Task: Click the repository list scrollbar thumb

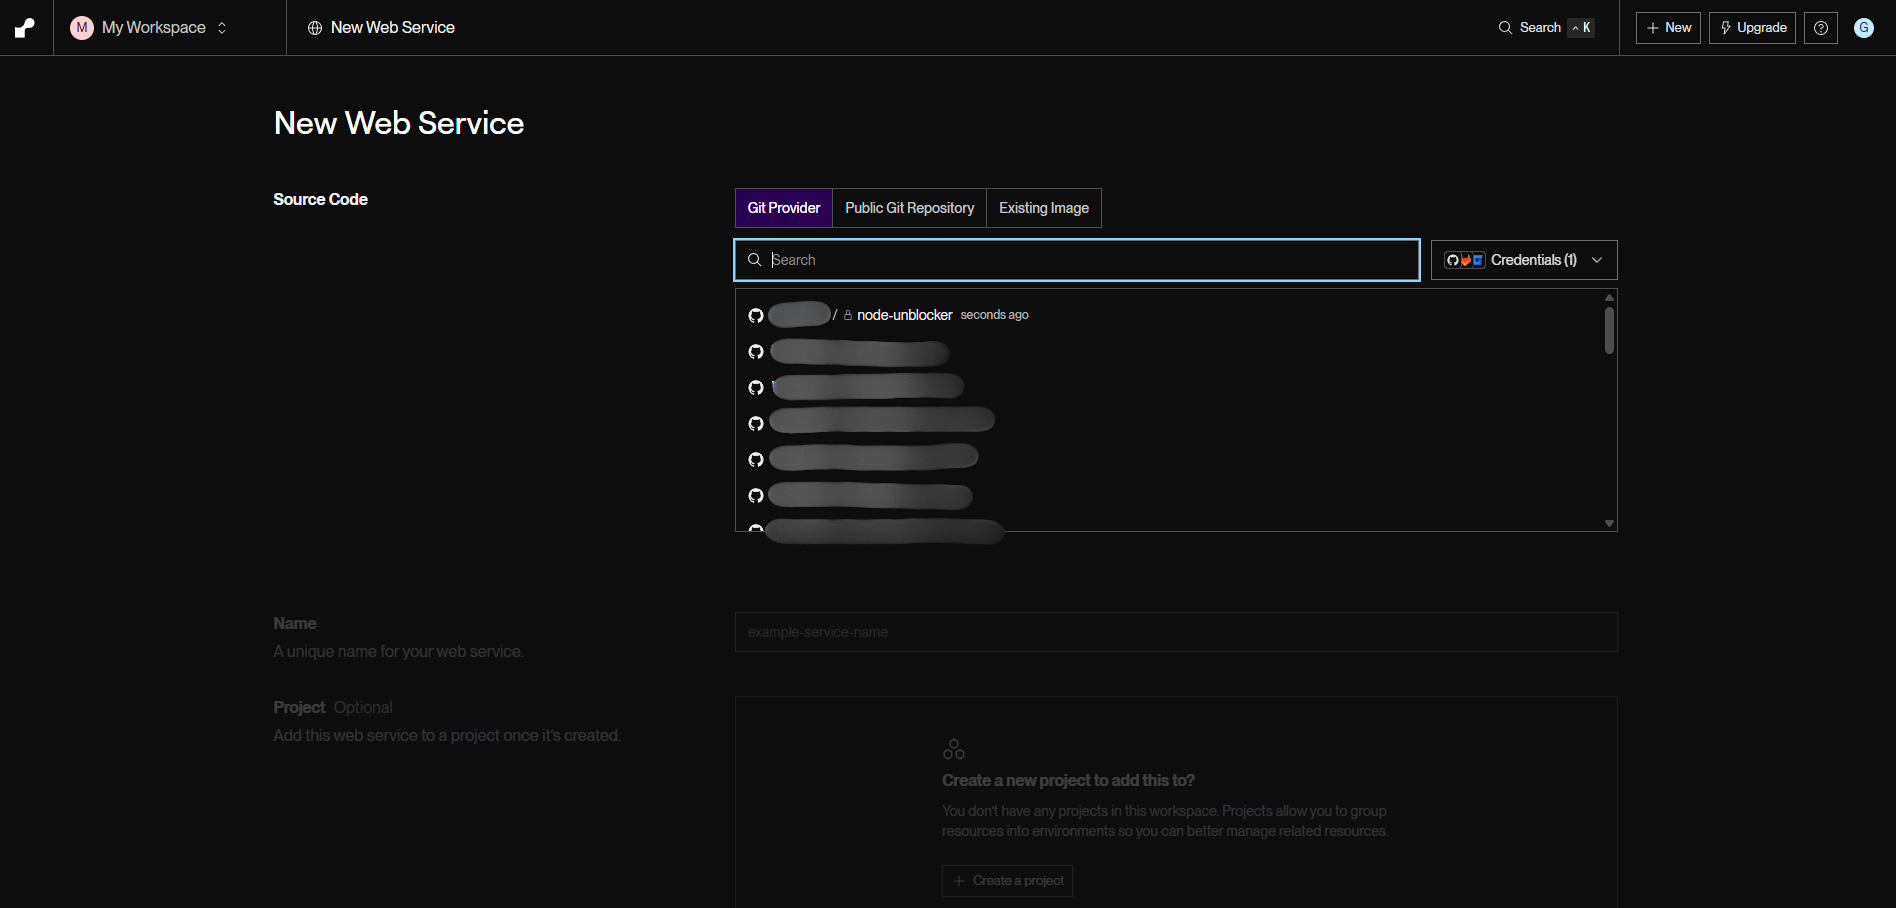Action: (x=1609, y=330)
